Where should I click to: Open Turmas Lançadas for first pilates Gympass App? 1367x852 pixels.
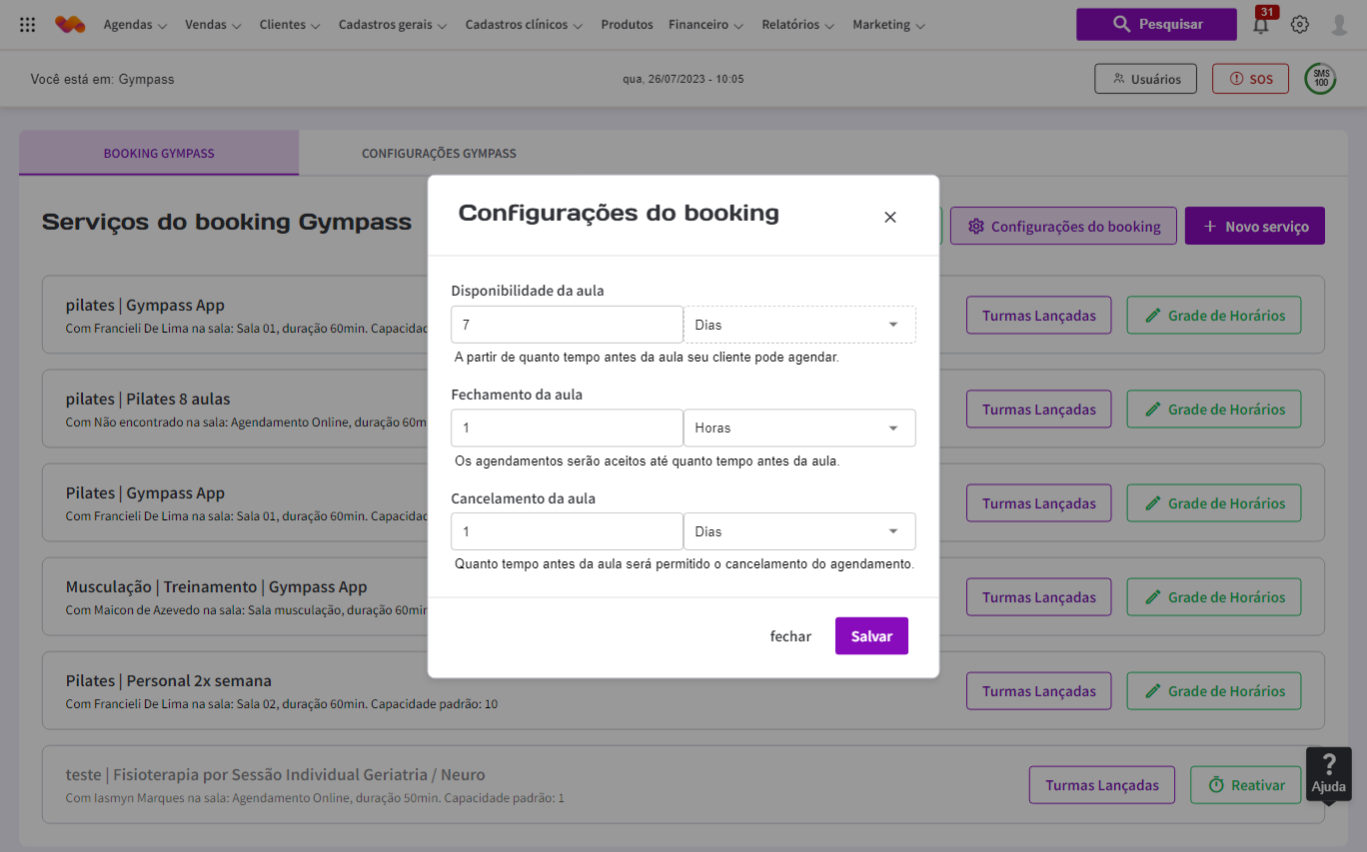[1039, 315]
